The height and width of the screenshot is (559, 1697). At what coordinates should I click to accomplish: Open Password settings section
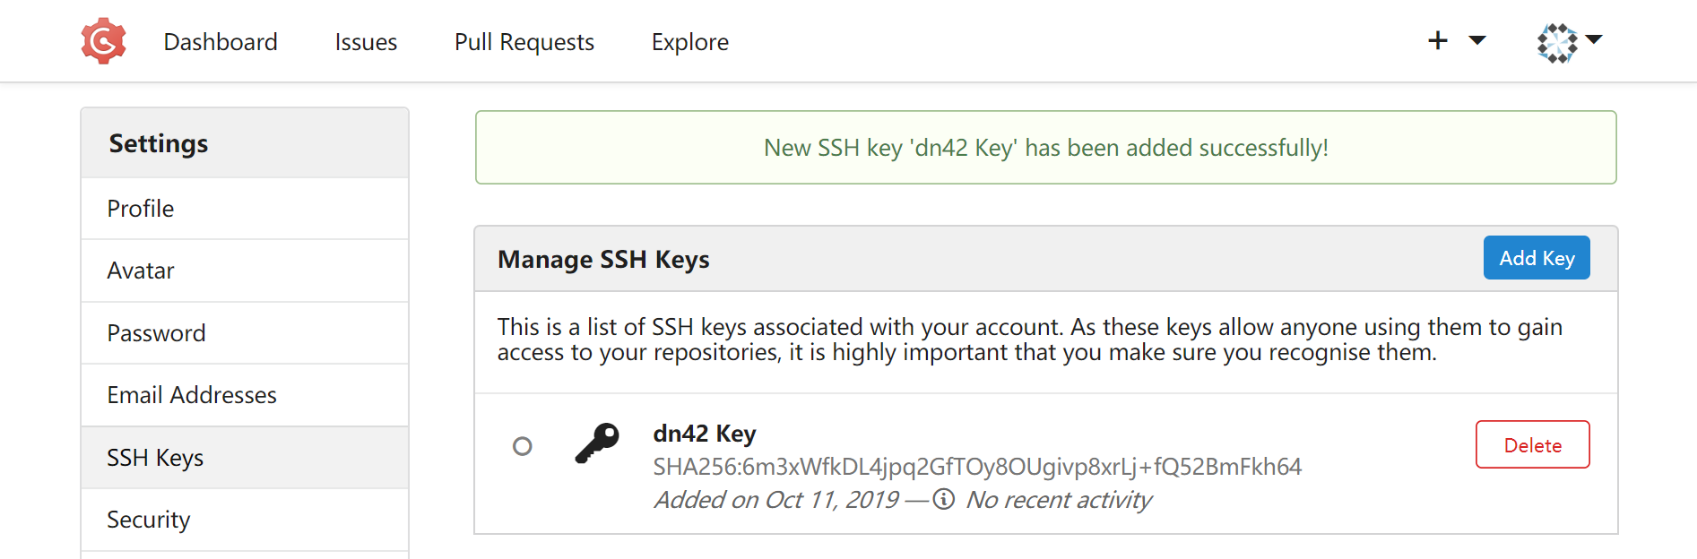click(245, 333)
